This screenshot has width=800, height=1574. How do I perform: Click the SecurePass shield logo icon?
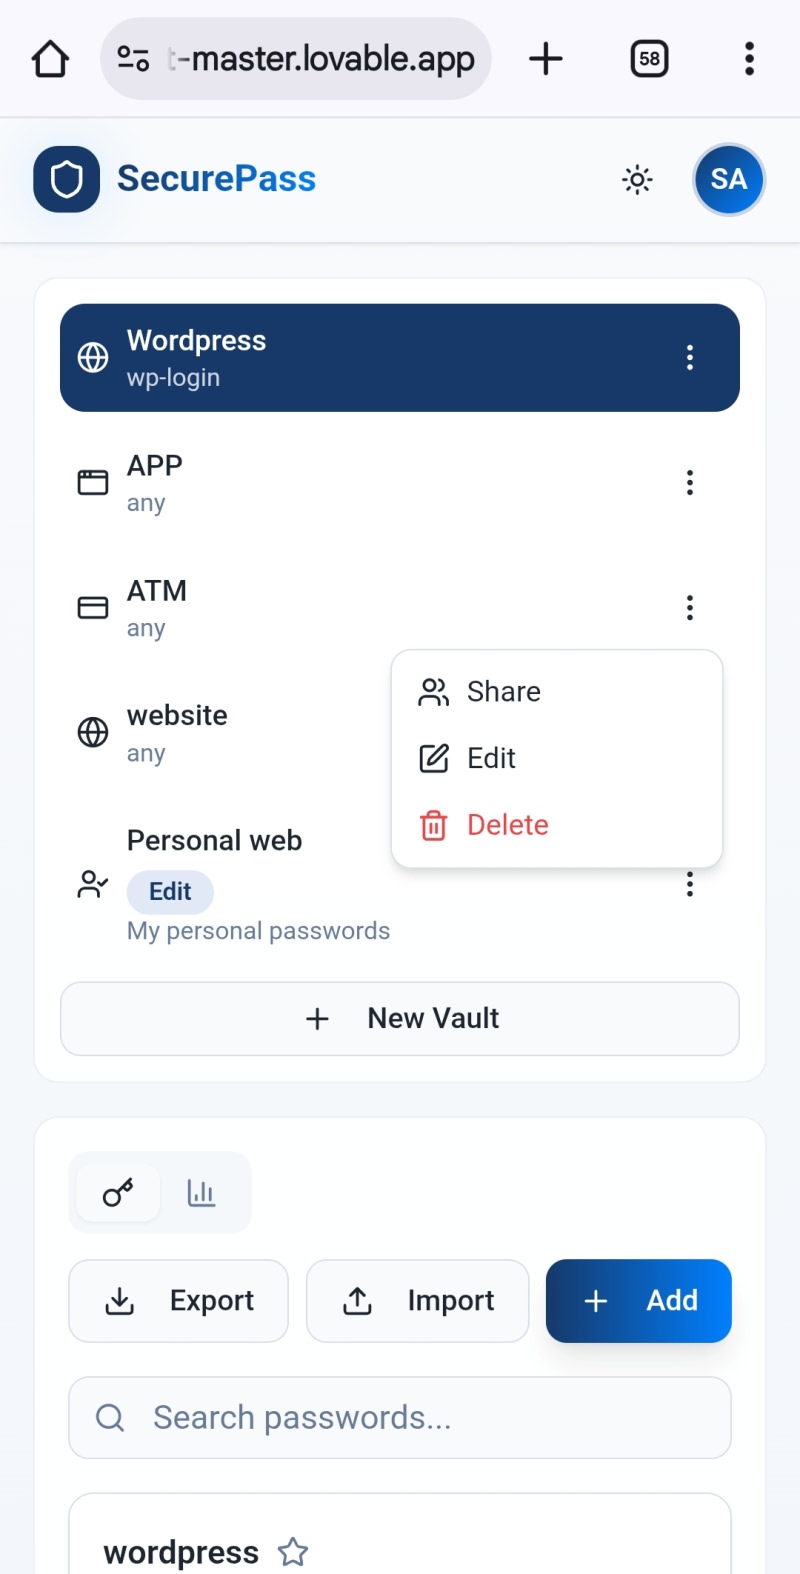click(66, 180)
